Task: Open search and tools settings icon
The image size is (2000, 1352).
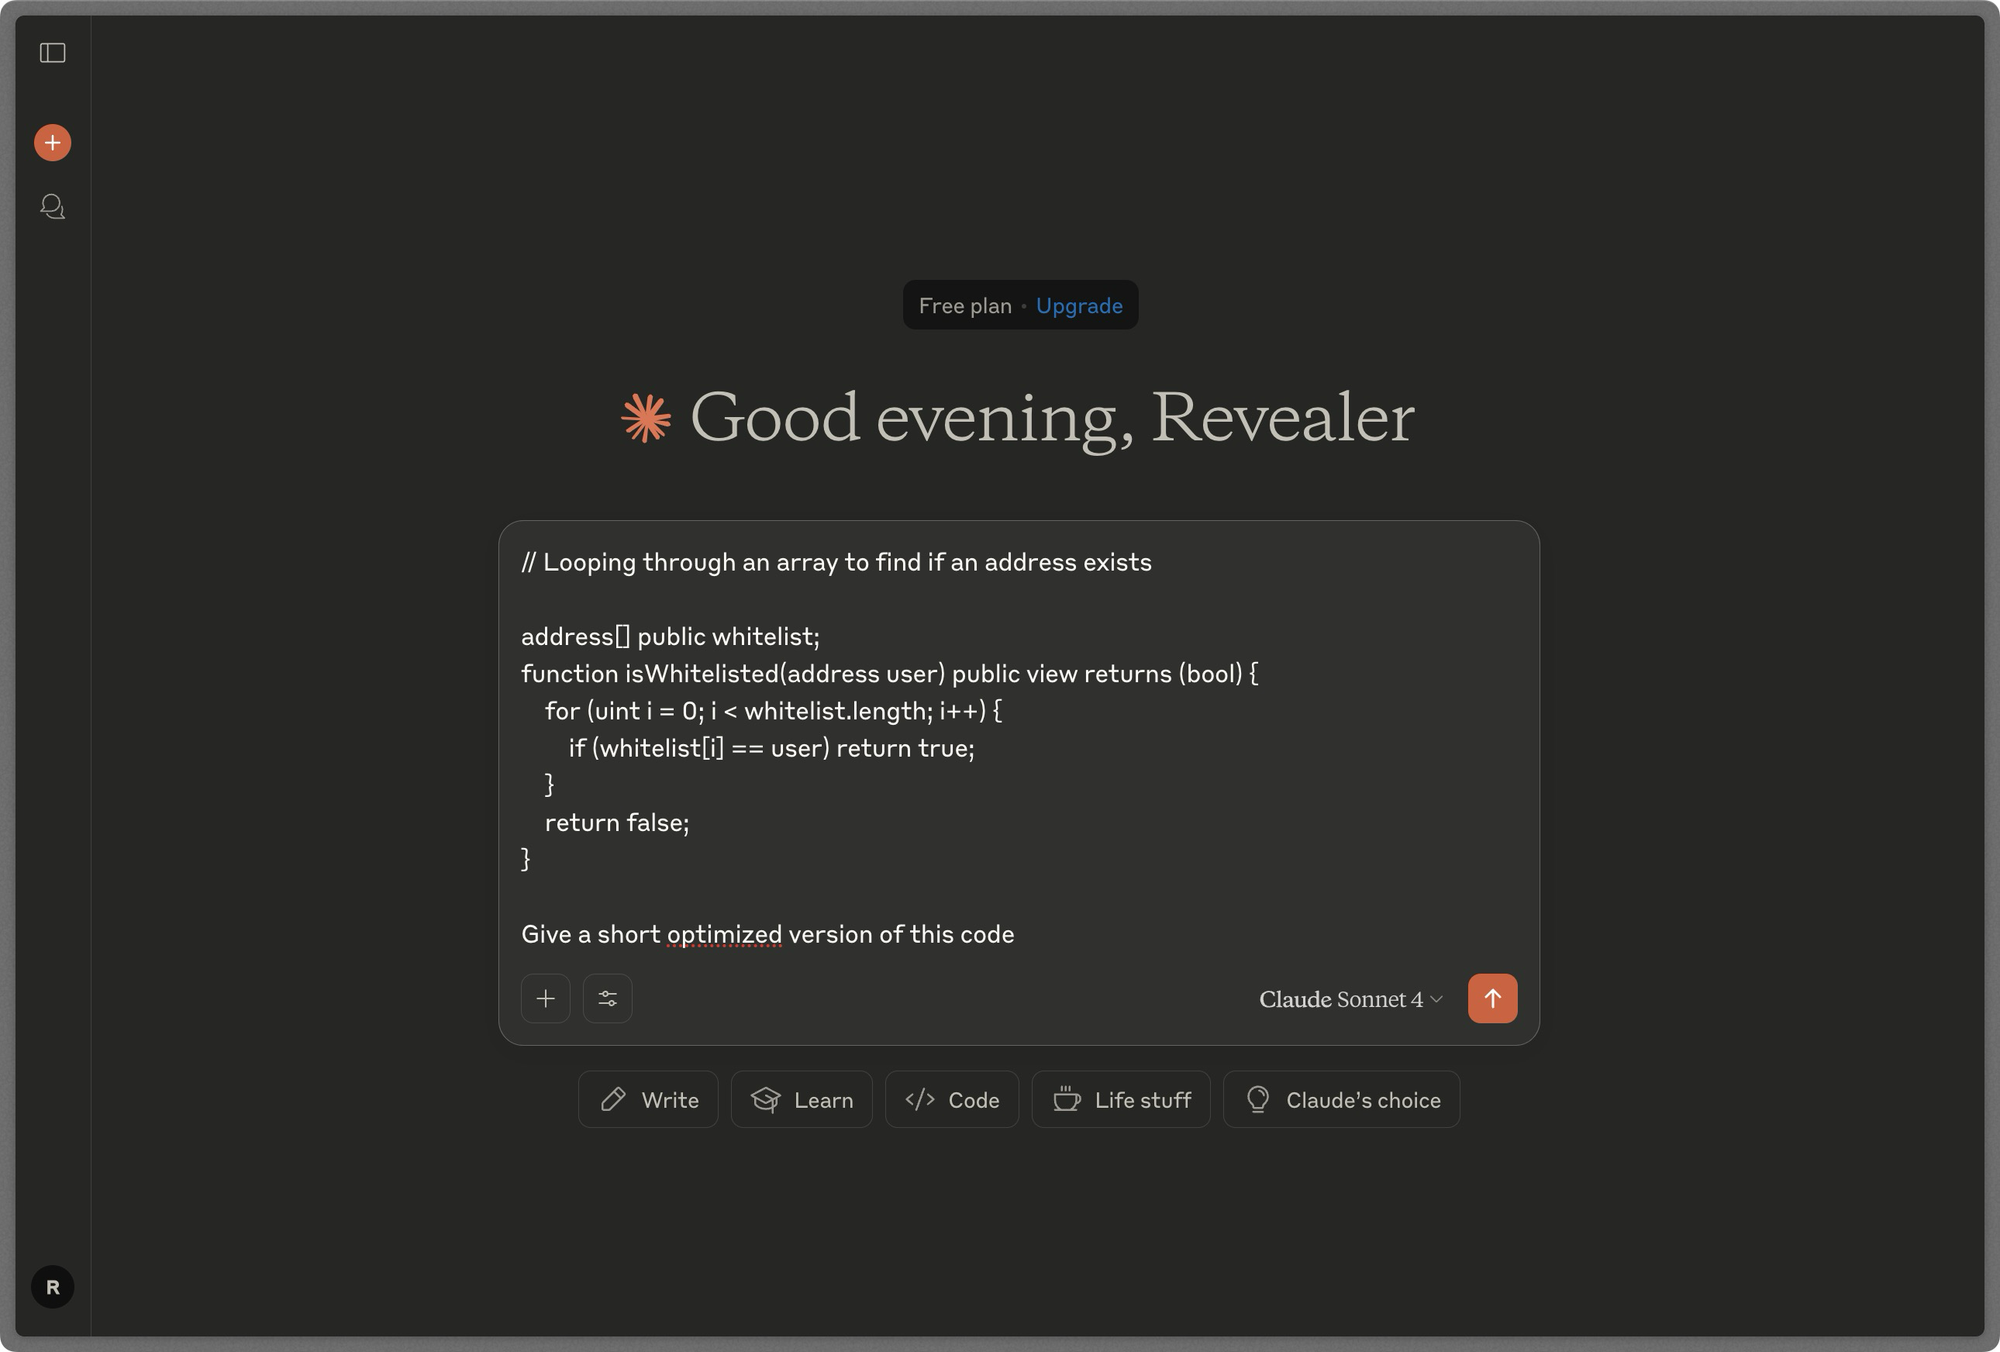Action: 608,998
